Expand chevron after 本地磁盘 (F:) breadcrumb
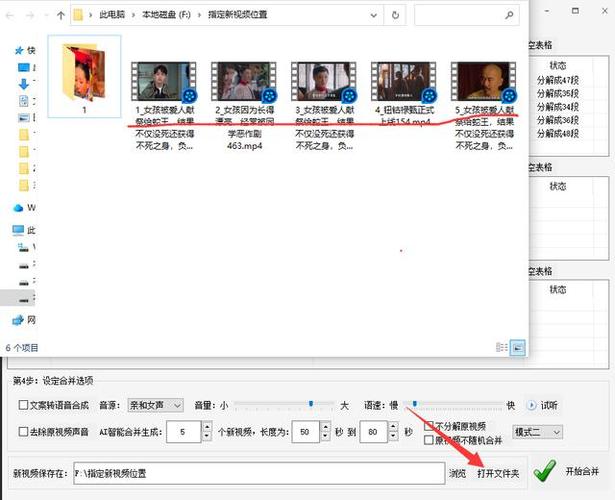The width and height of the screenshot is (615, 500). 200,15
